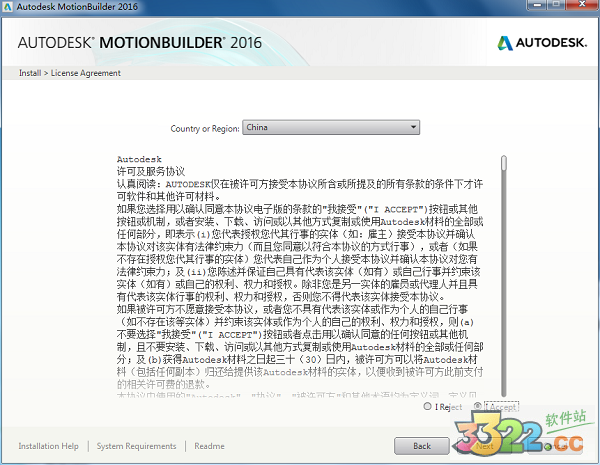The image size is (600, 465).
Task: Close the MotionBuilder installer window
Action: (x=581, y=5)
